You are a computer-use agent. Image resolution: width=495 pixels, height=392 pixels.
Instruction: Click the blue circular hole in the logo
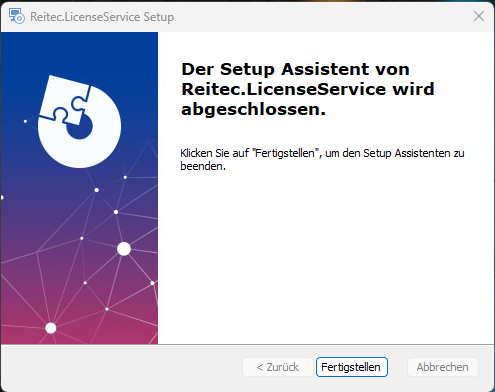click(80, 128)
